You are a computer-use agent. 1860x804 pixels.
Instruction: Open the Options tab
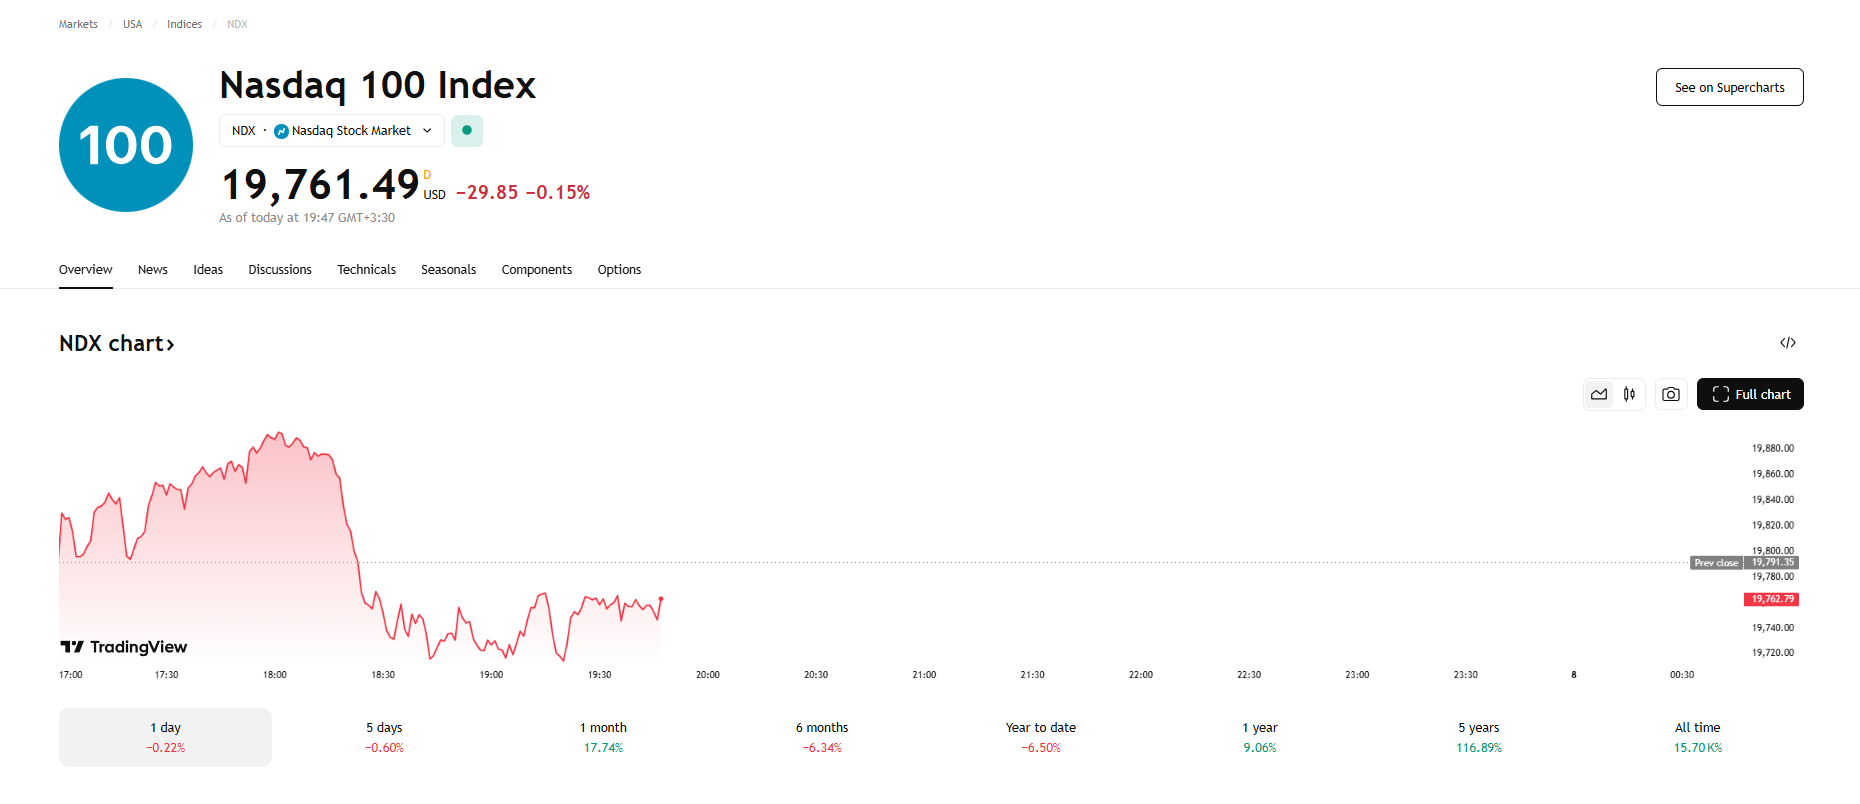click(619, 270)
